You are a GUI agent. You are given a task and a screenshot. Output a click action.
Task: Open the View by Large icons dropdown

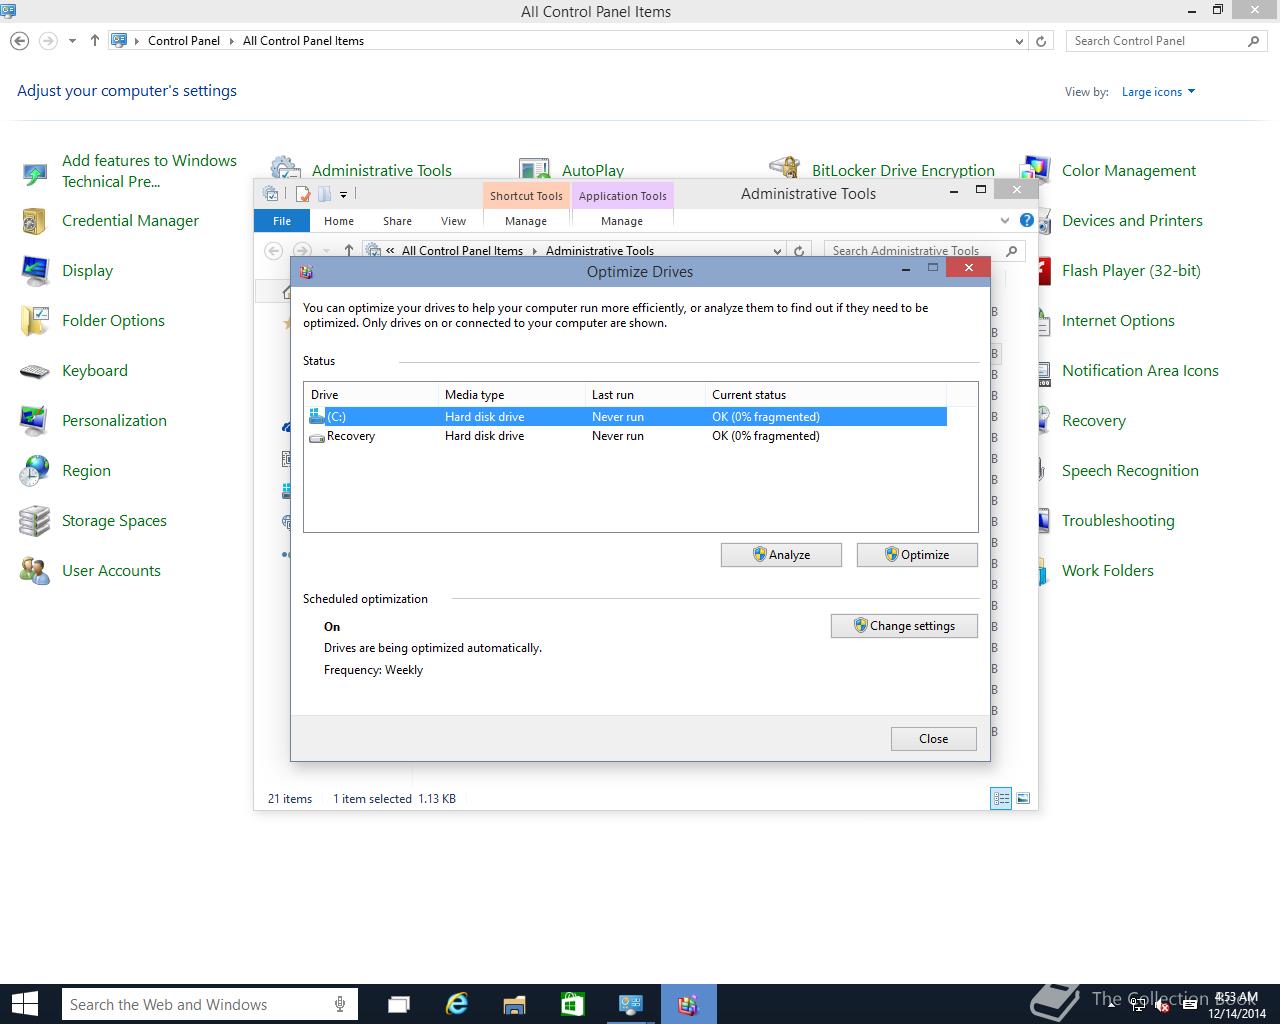point(1158,92)
